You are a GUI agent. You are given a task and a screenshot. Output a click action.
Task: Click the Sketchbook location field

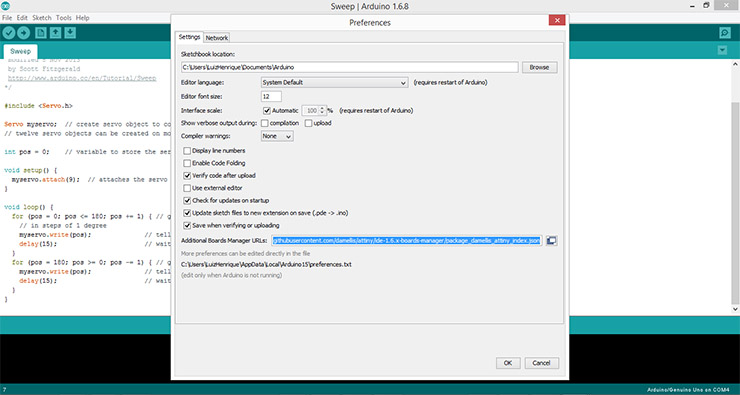click(x=350, y=67)
